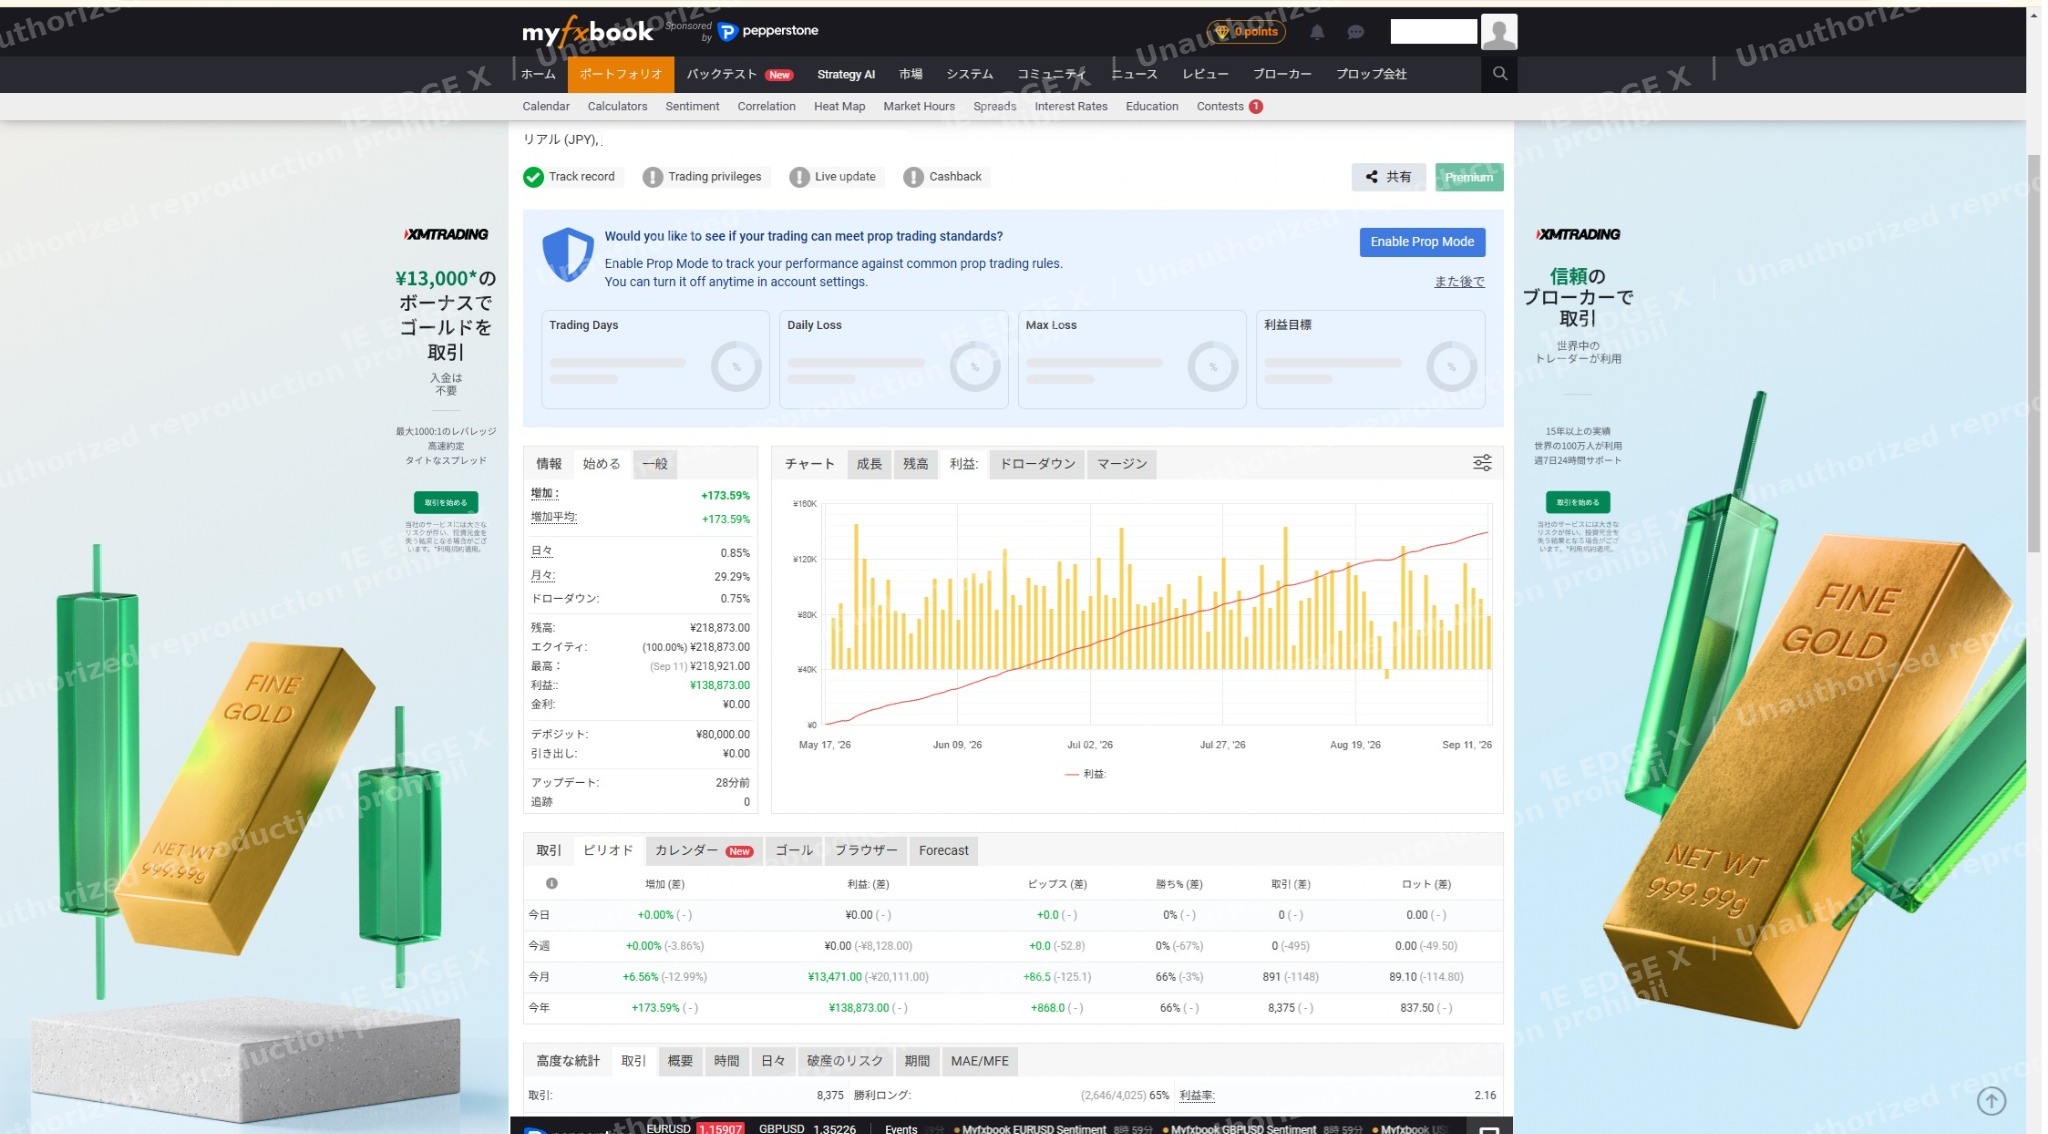Select the 破産のリスク statistics tab

(844, 1061)
